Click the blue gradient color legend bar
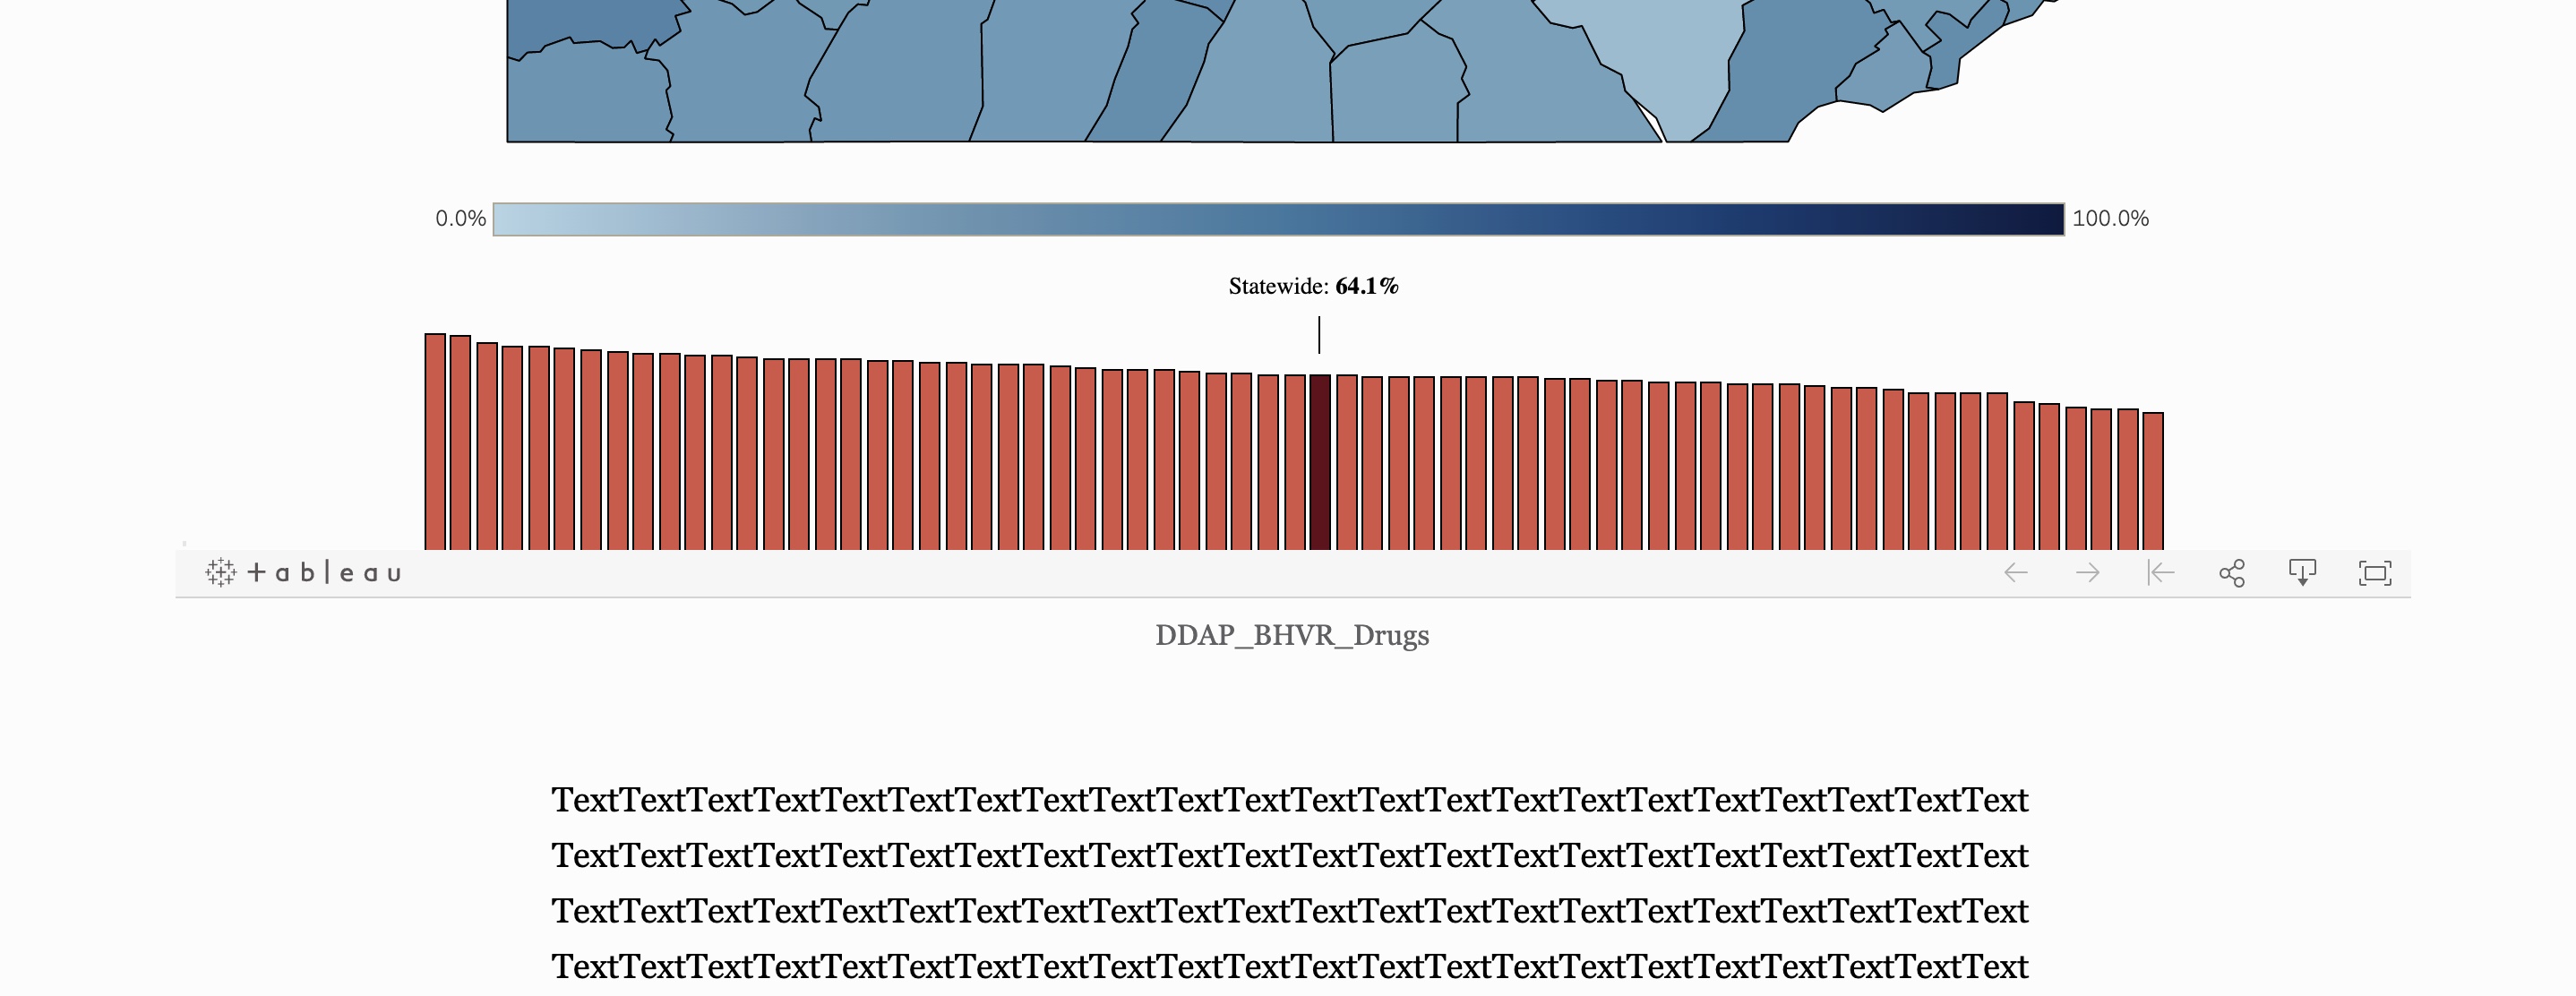Screen dimensions: 2576x996 [x=1277, y=220]
